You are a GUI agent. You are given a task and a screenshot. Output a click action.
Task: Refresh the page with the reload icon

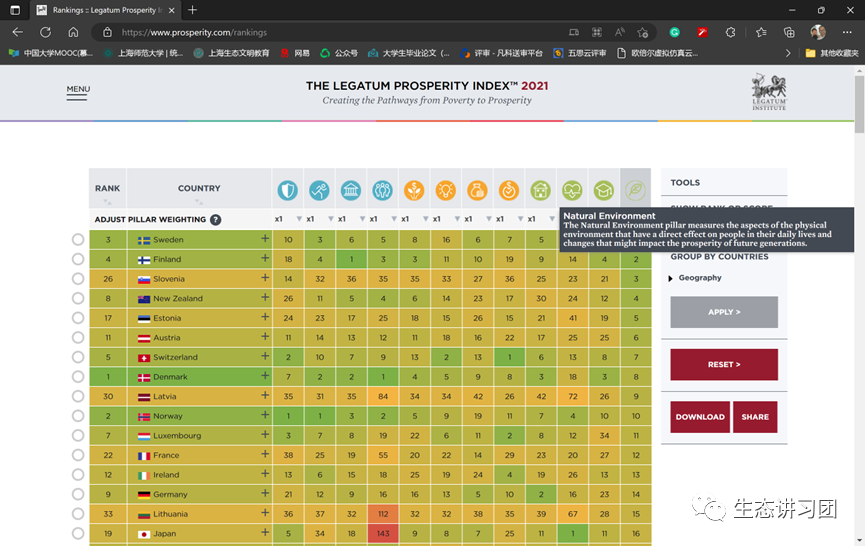click(x=45, y=33)
